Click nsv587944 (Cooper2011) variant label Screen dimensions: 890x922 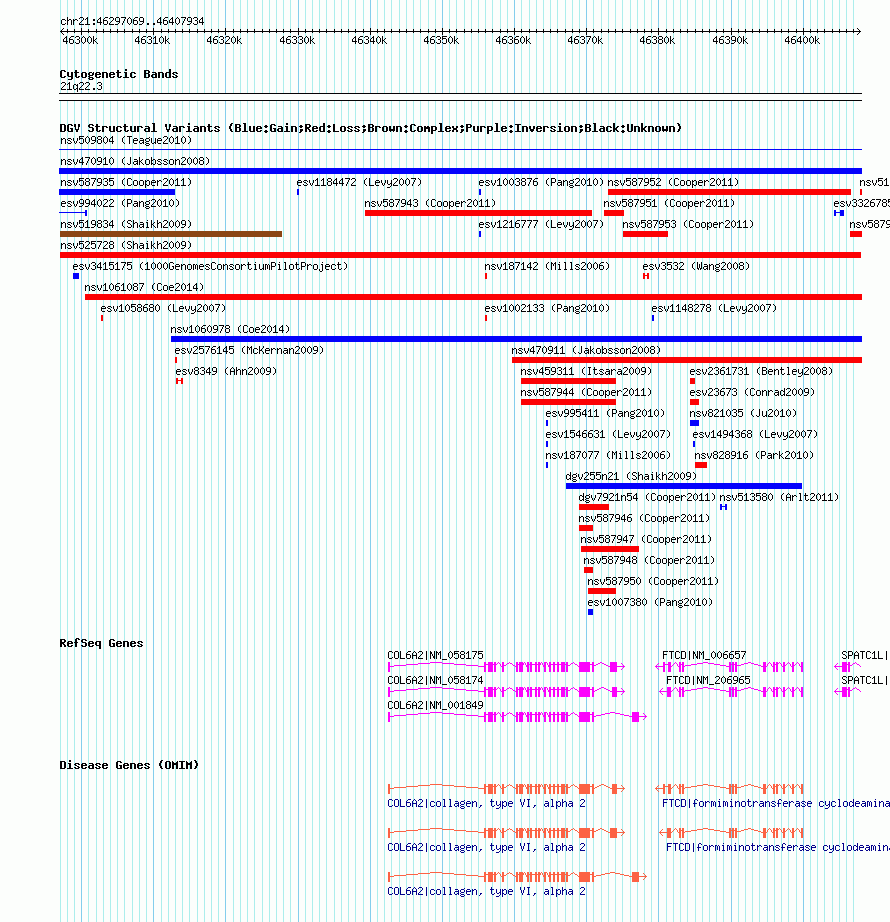point(586,392)
